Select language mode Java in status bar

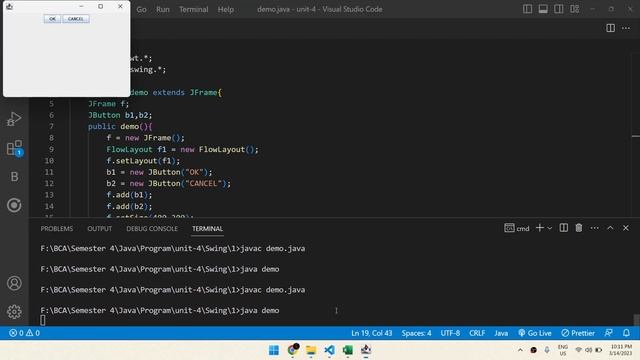click(x=501, y=333)
